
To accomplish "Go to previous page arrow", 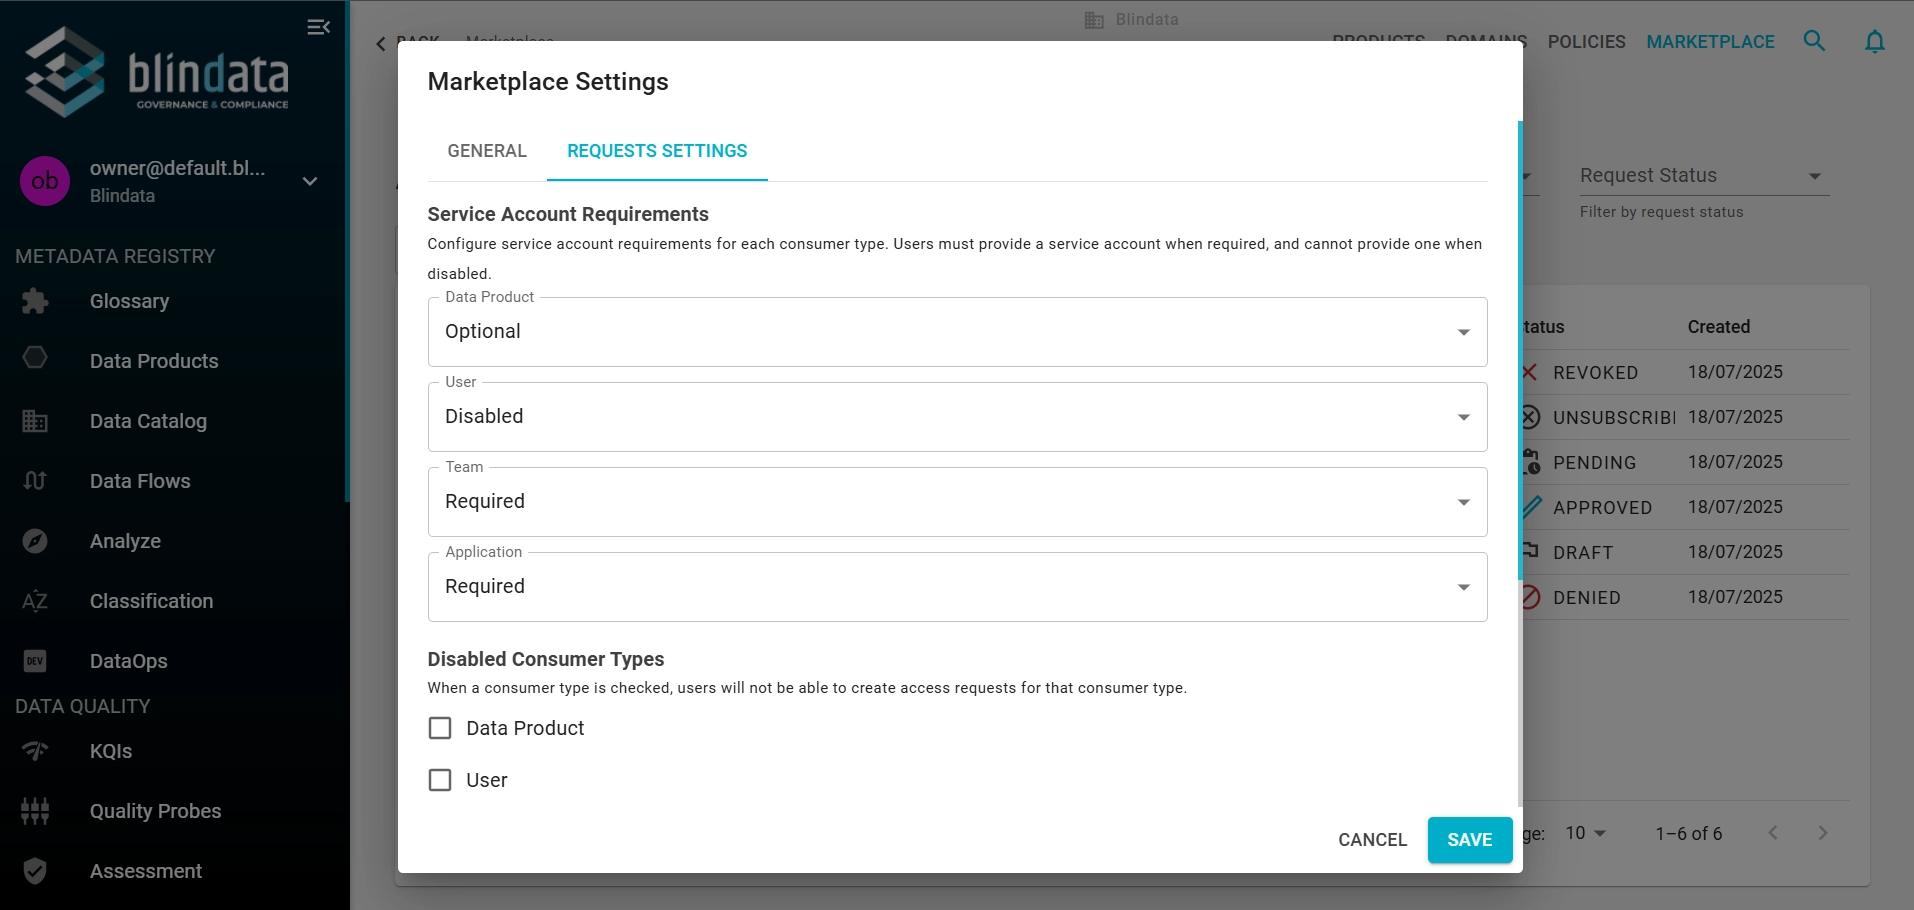I will [x=1773, y=833].
